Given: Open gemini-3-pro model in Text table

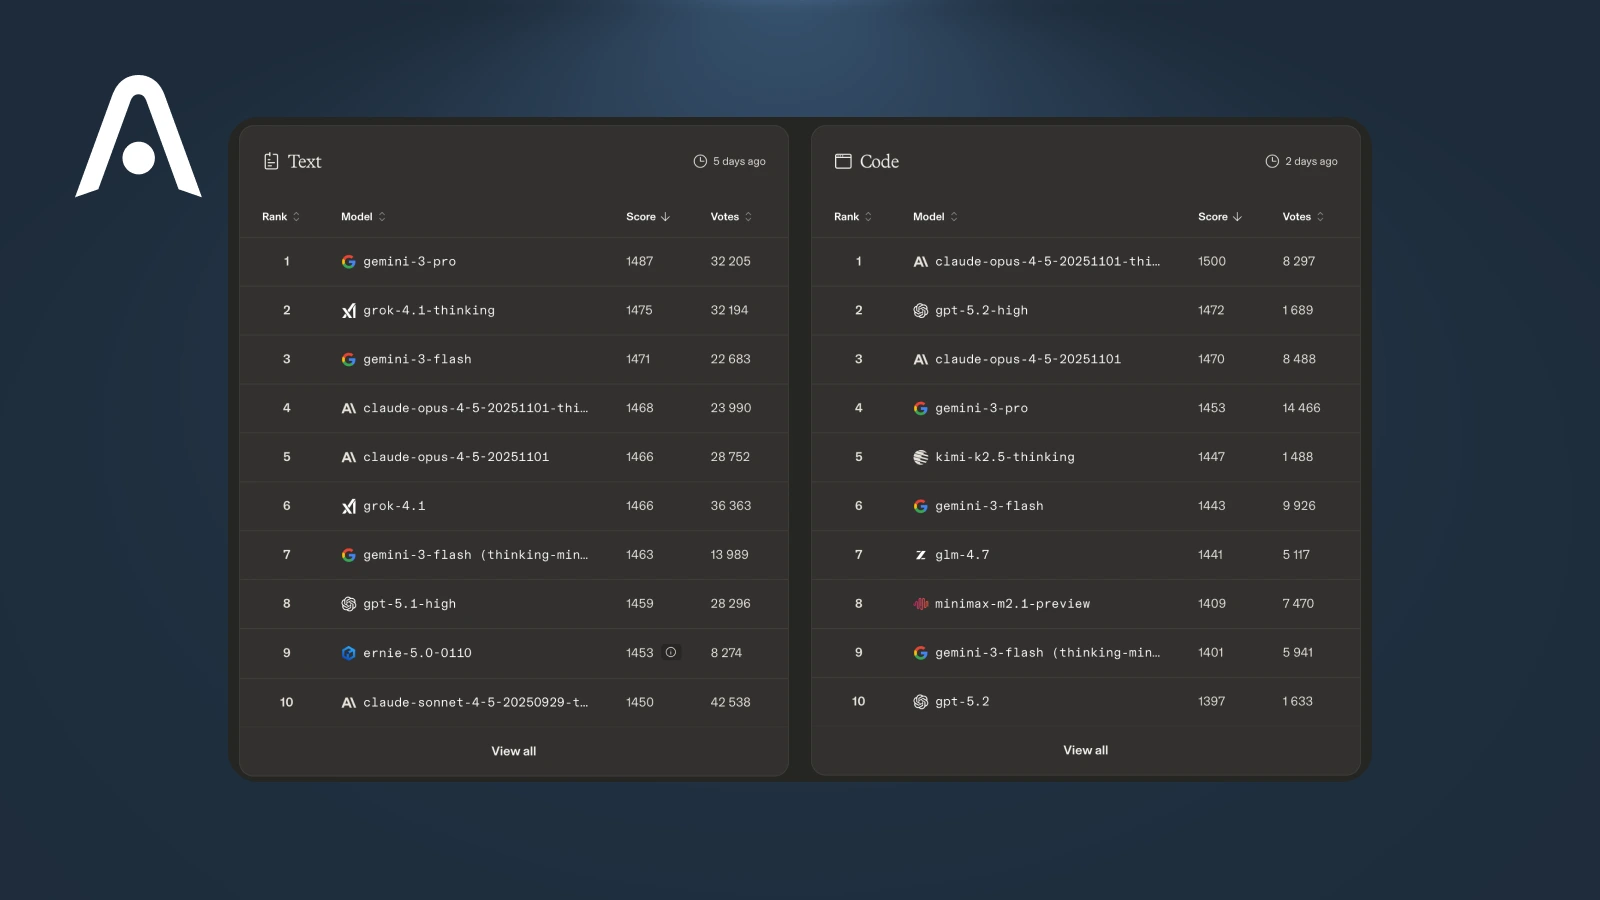Looking at the screenshot, I should click(410, 262).
